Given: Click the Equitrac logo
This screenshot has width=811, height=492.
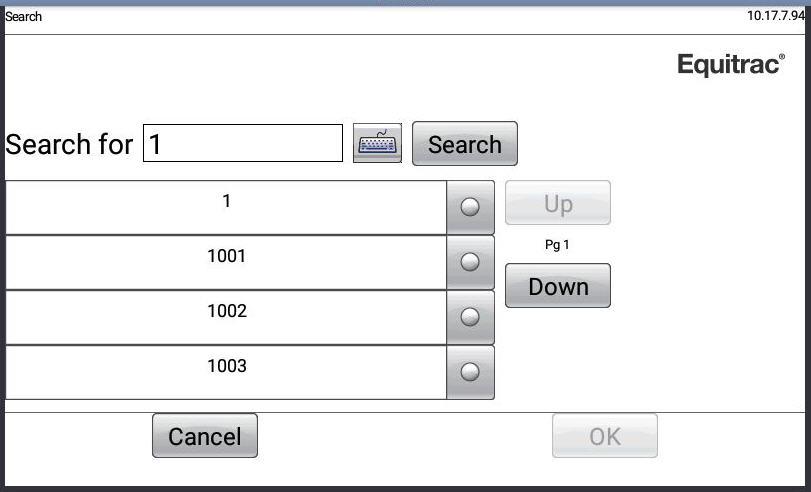Looking at the screenshot, I should [x=732, y=65].
